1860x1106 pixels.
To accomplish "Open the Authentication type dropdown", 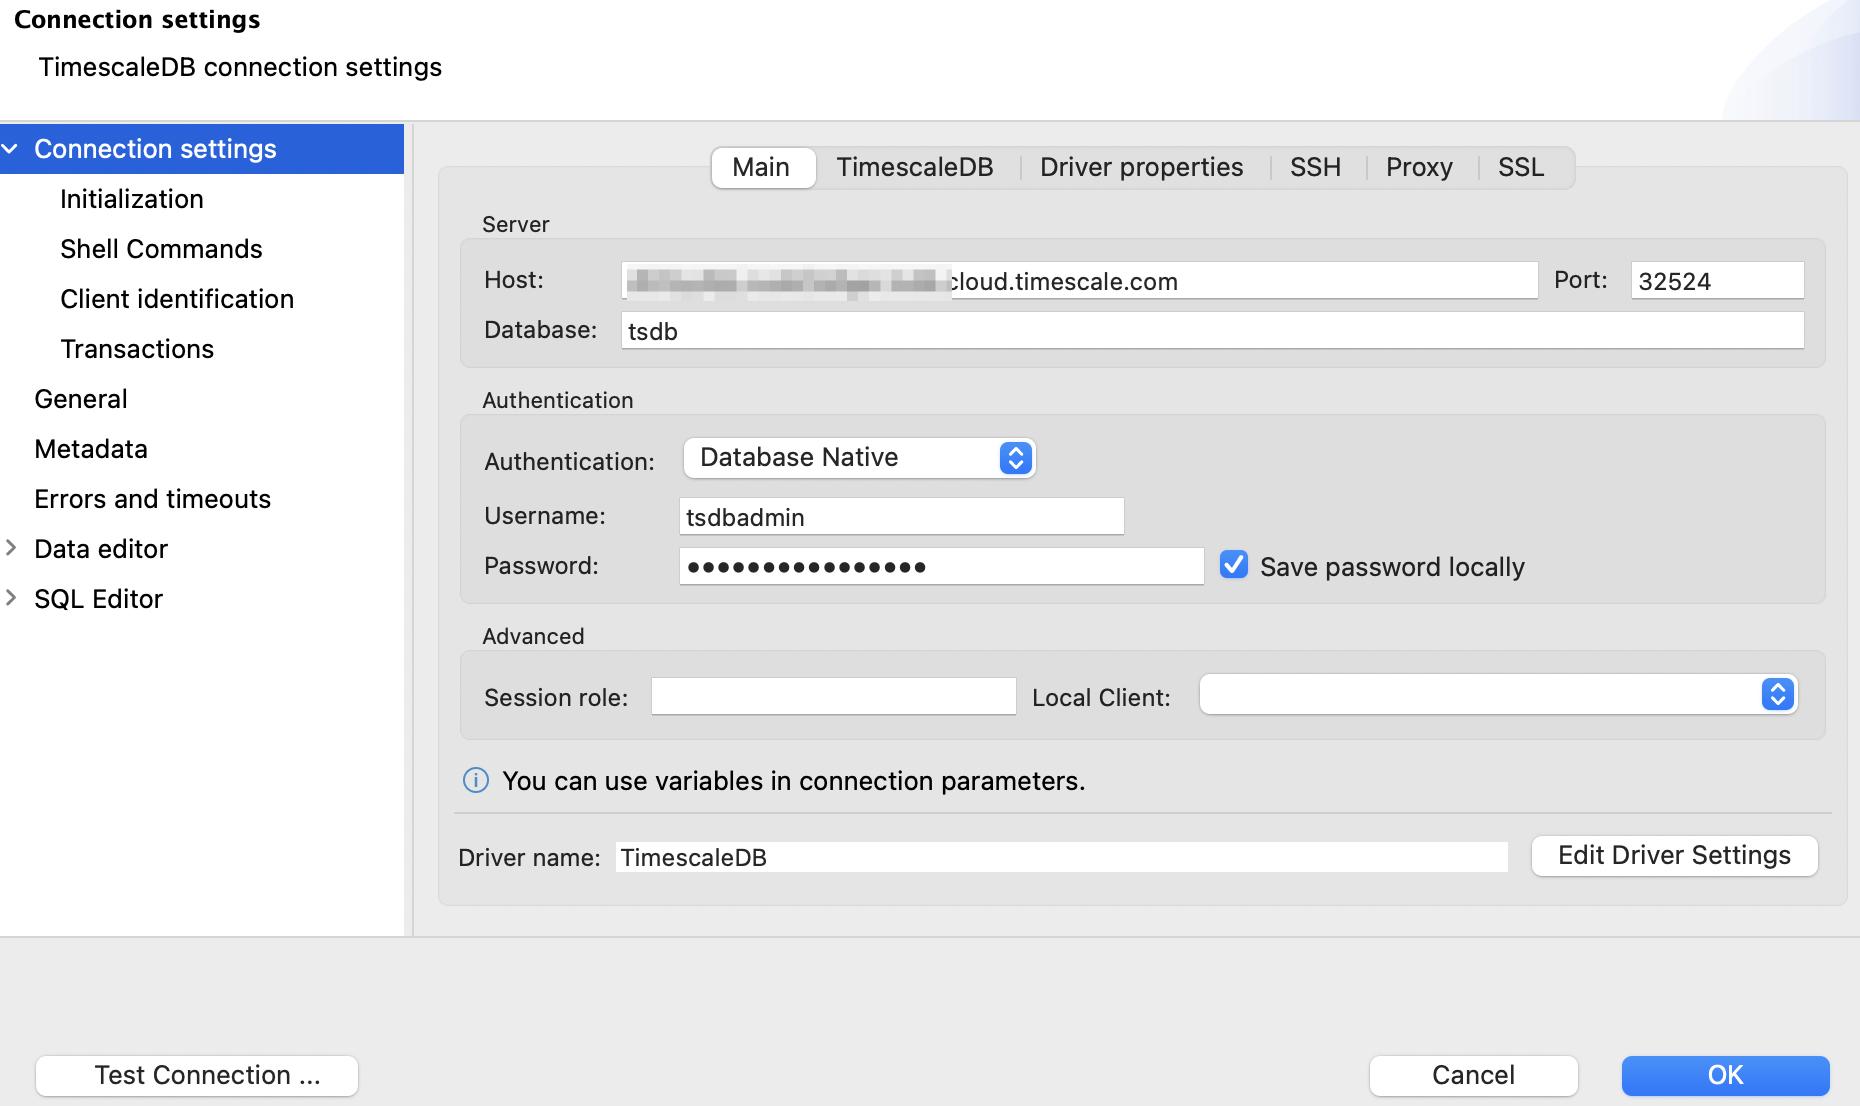I will point(859,458).
